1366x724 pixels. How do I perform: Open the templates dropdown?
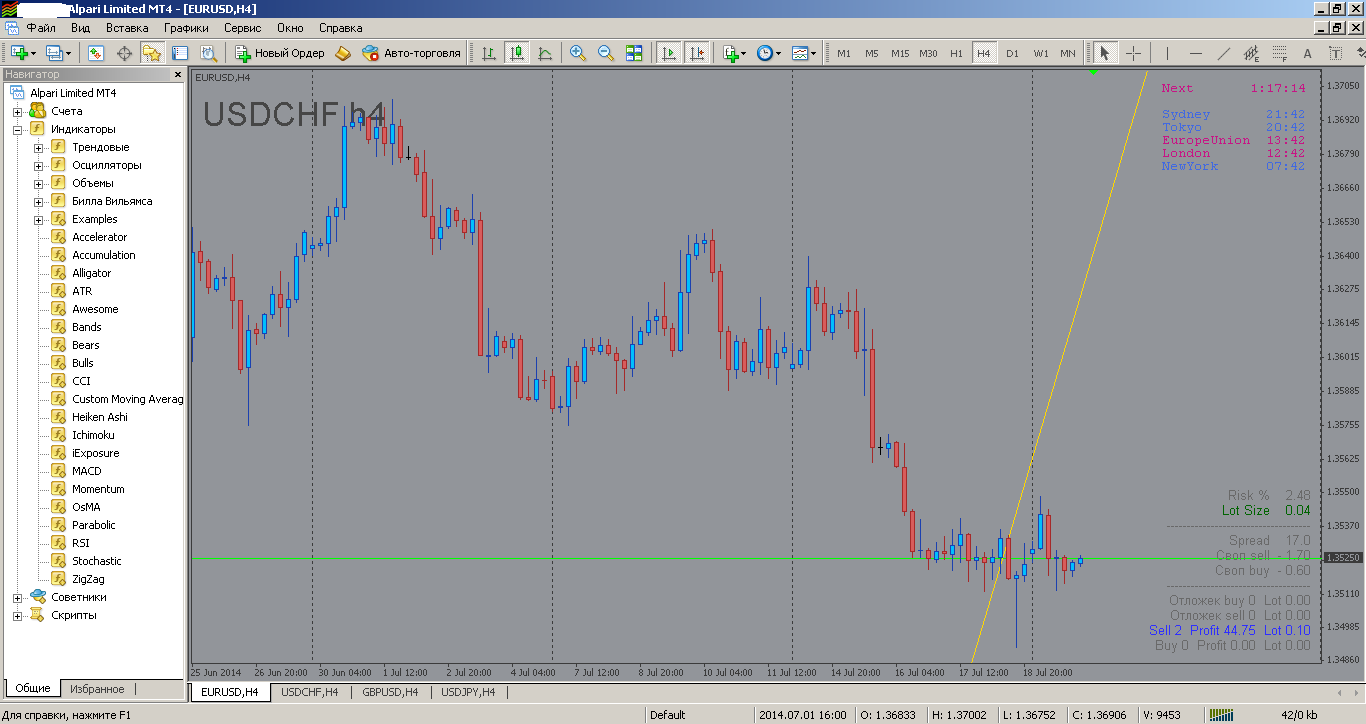point(804,53)
